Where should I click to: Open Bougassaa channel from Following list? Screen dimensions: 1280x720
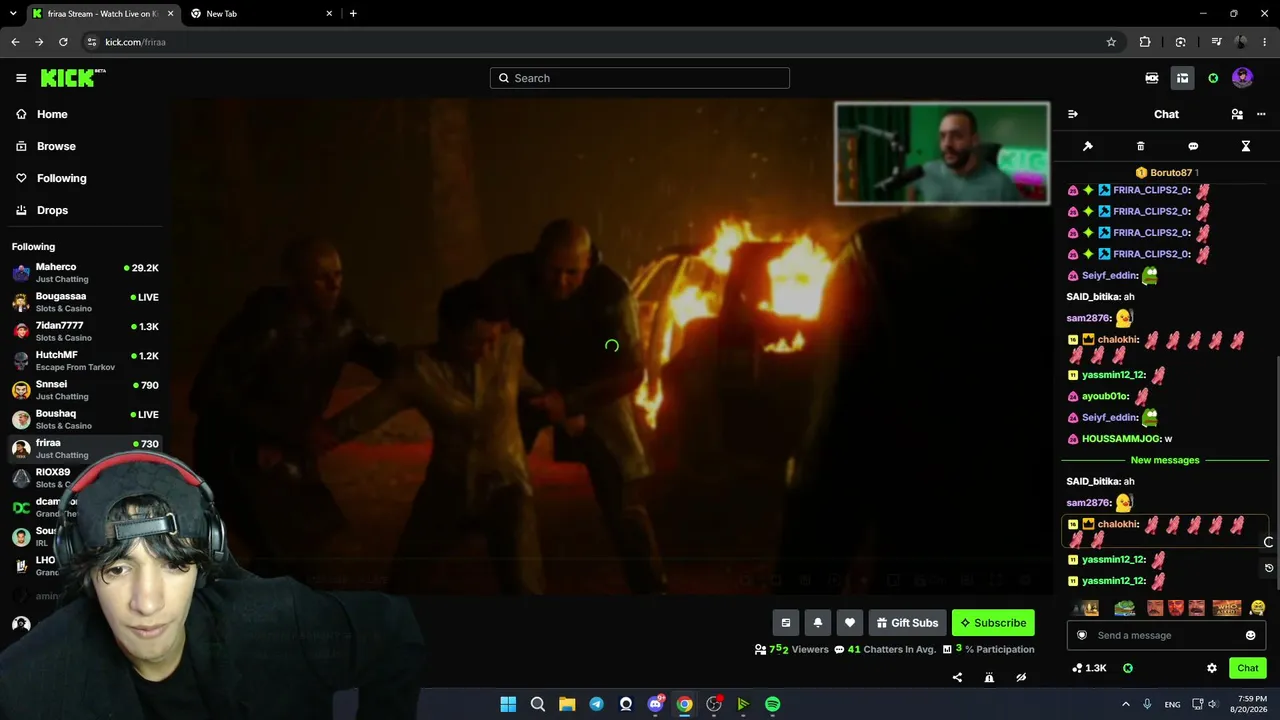pyautogui.click(x=85, y=301)
